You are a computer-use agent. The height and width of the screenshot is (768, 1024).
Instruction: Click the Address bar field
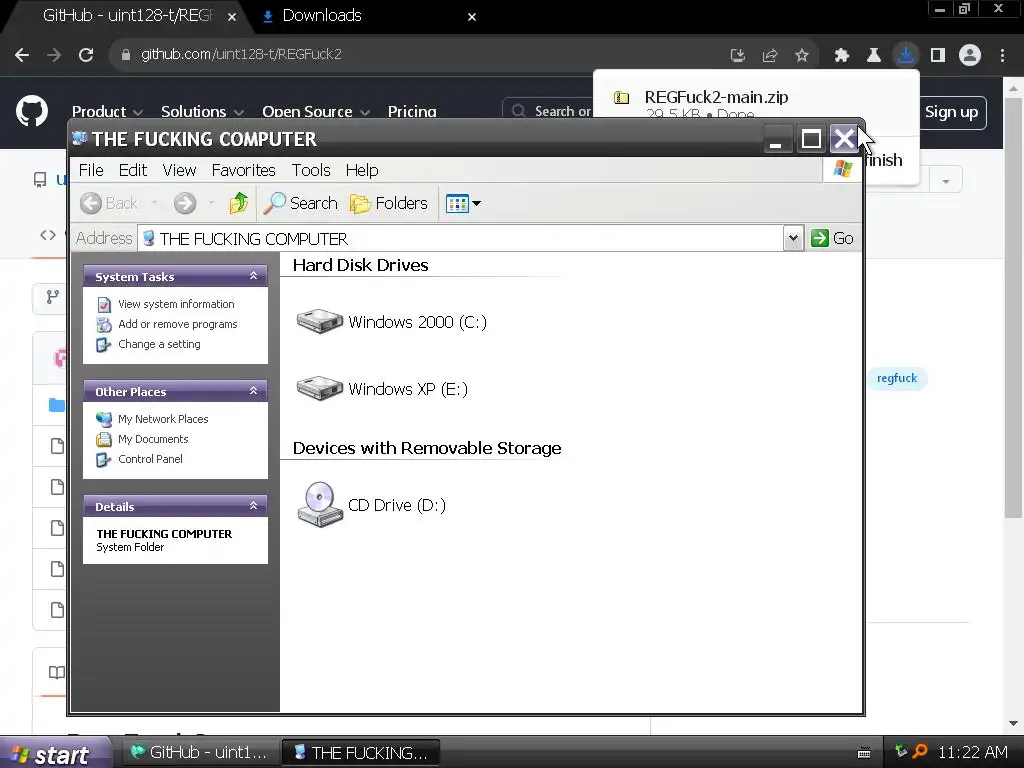pos(460,238)
